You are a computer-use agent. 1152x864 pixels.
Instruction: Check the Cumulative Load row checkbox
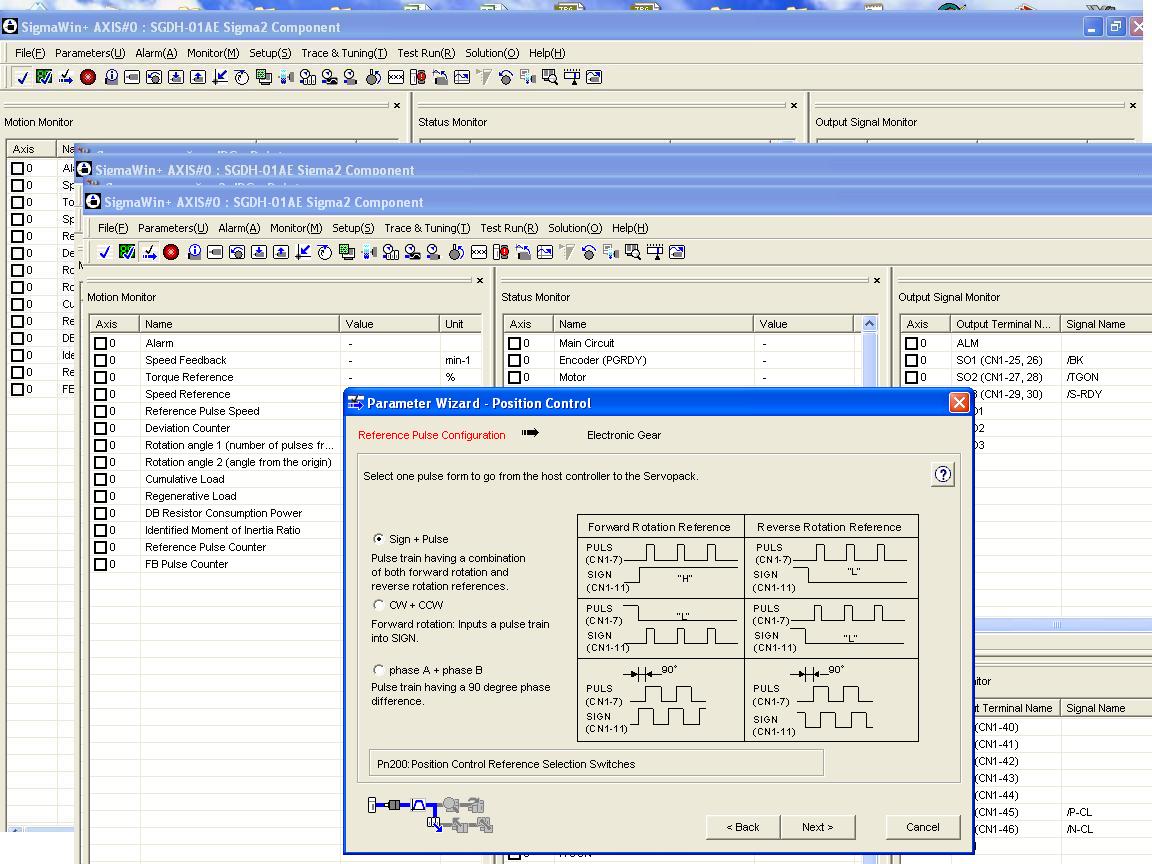point(101,479)
